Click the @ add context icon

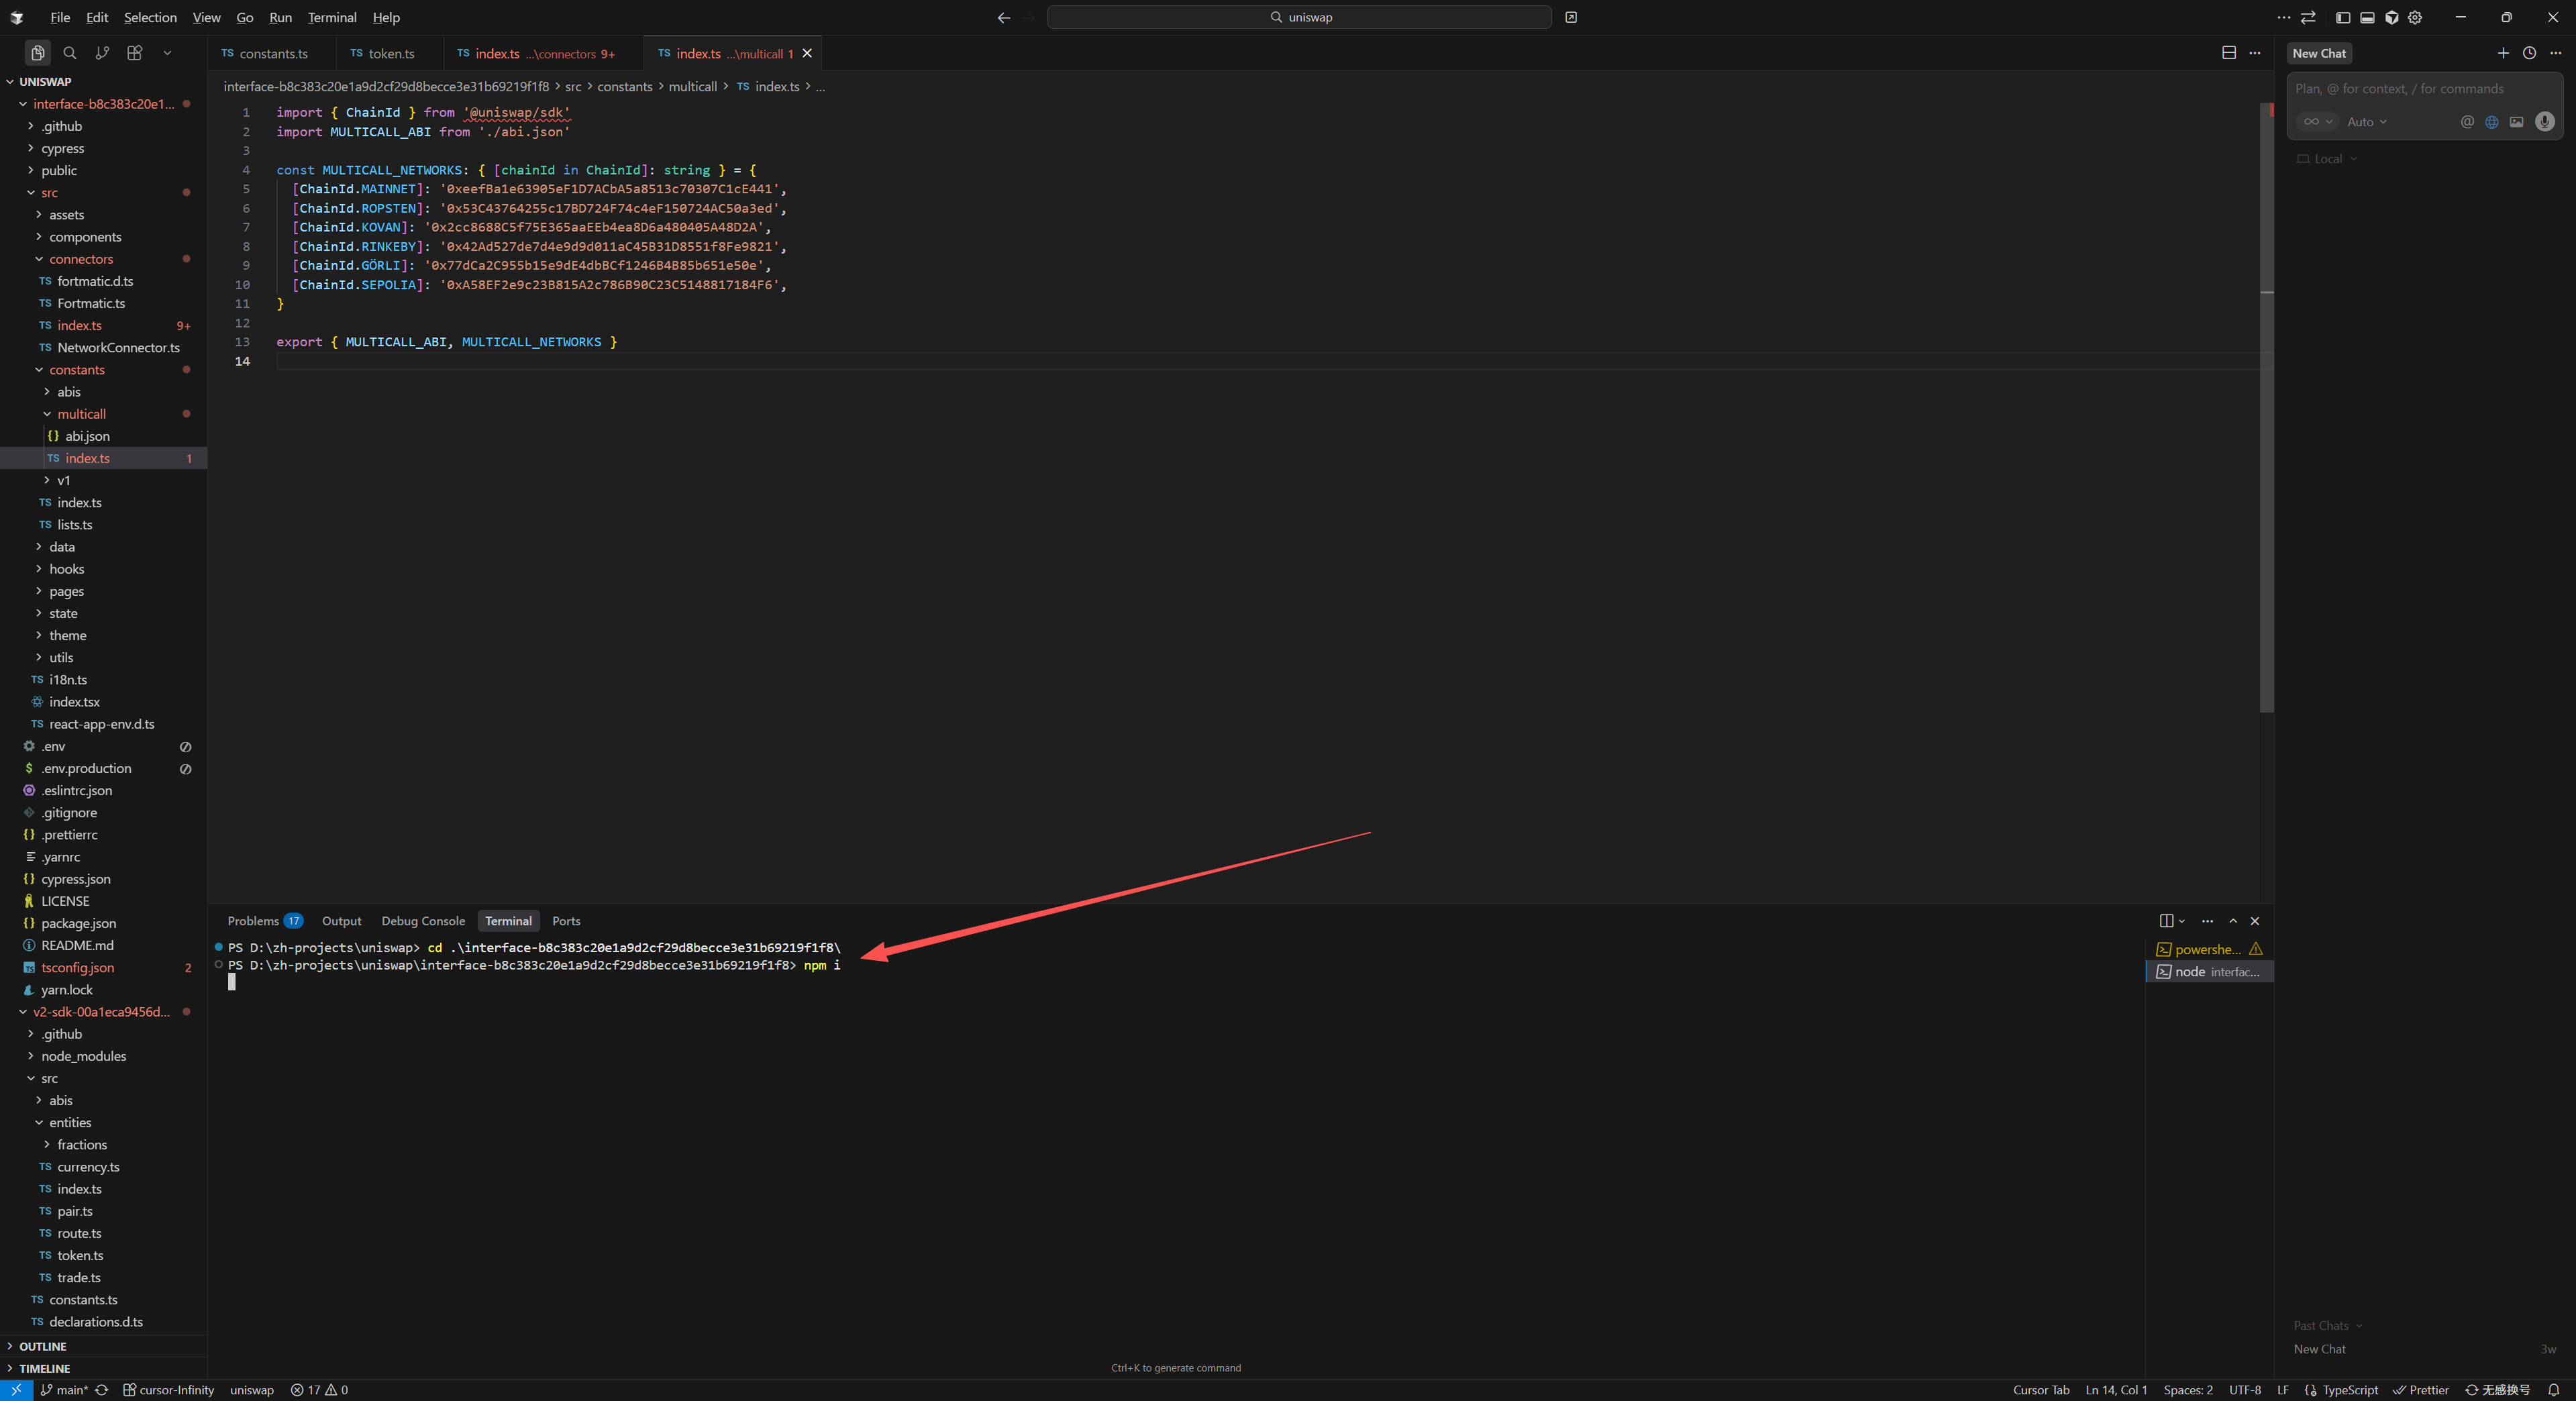(x=2467, y=122)
